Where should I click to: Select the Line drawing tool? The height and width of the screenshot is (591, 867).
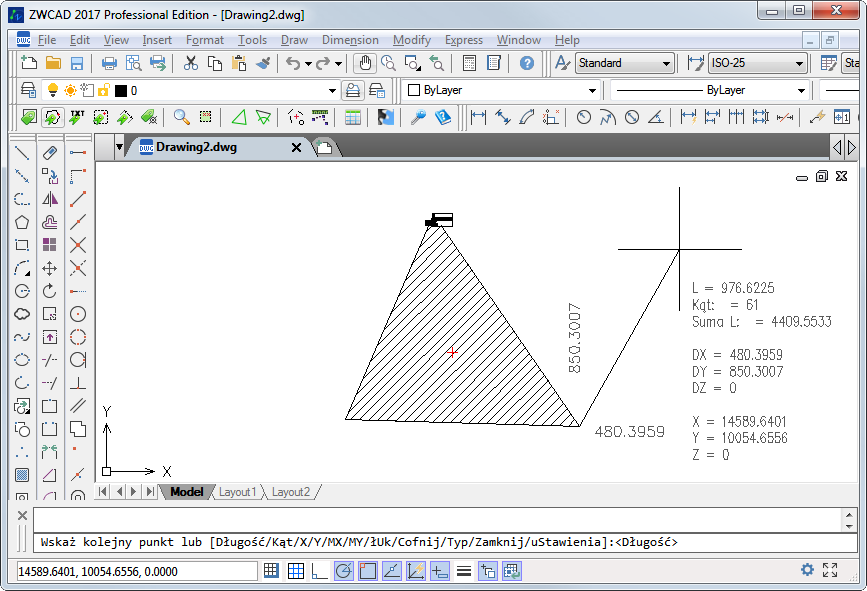click(22, 153)
